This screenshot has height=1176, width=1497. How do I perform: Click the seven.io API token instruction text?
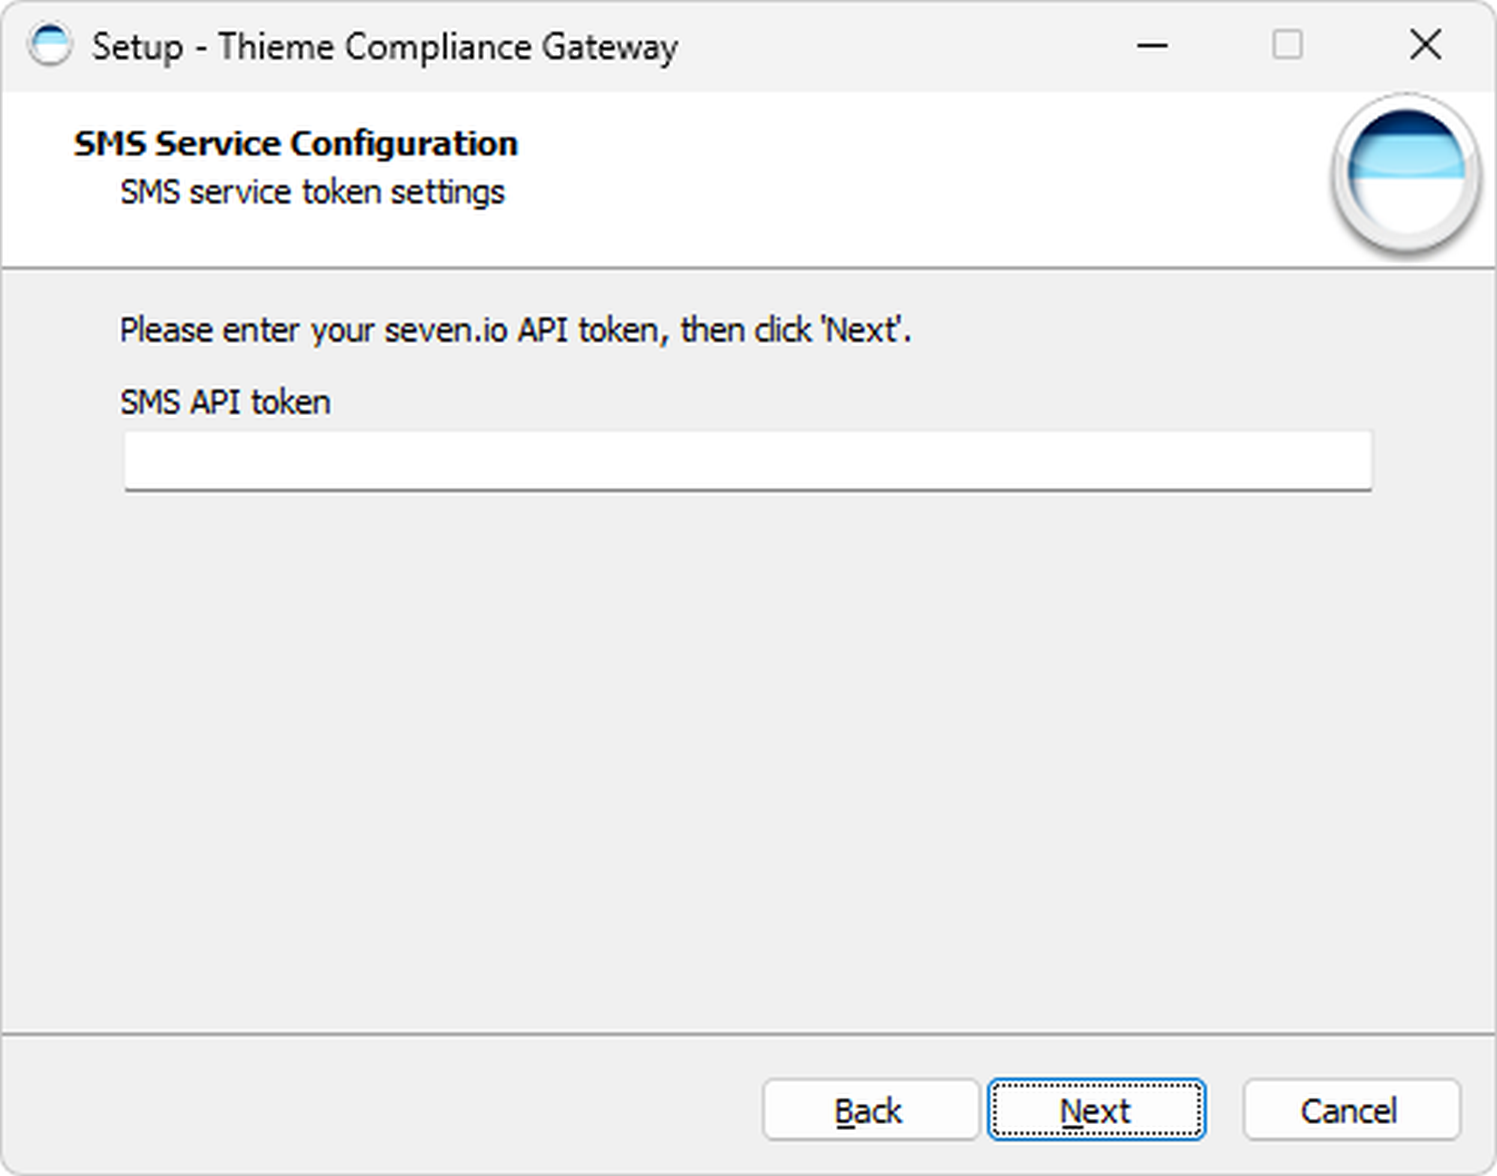[x=515, y=330]
